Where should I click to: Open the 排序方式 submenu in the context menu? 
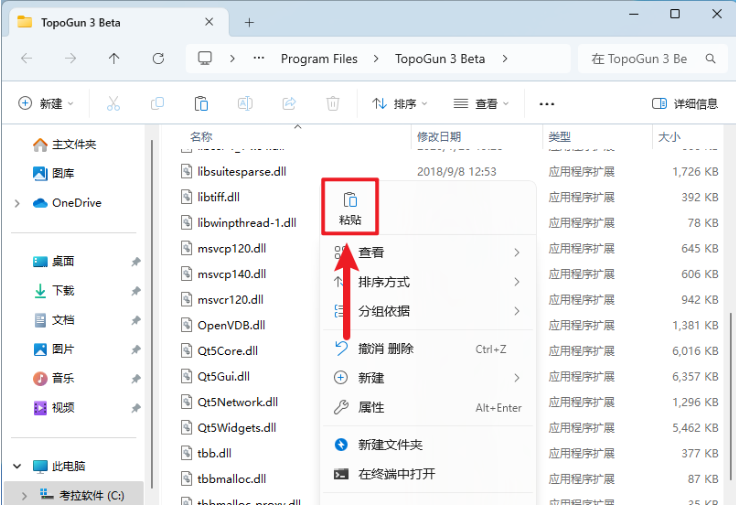point(428,282)
